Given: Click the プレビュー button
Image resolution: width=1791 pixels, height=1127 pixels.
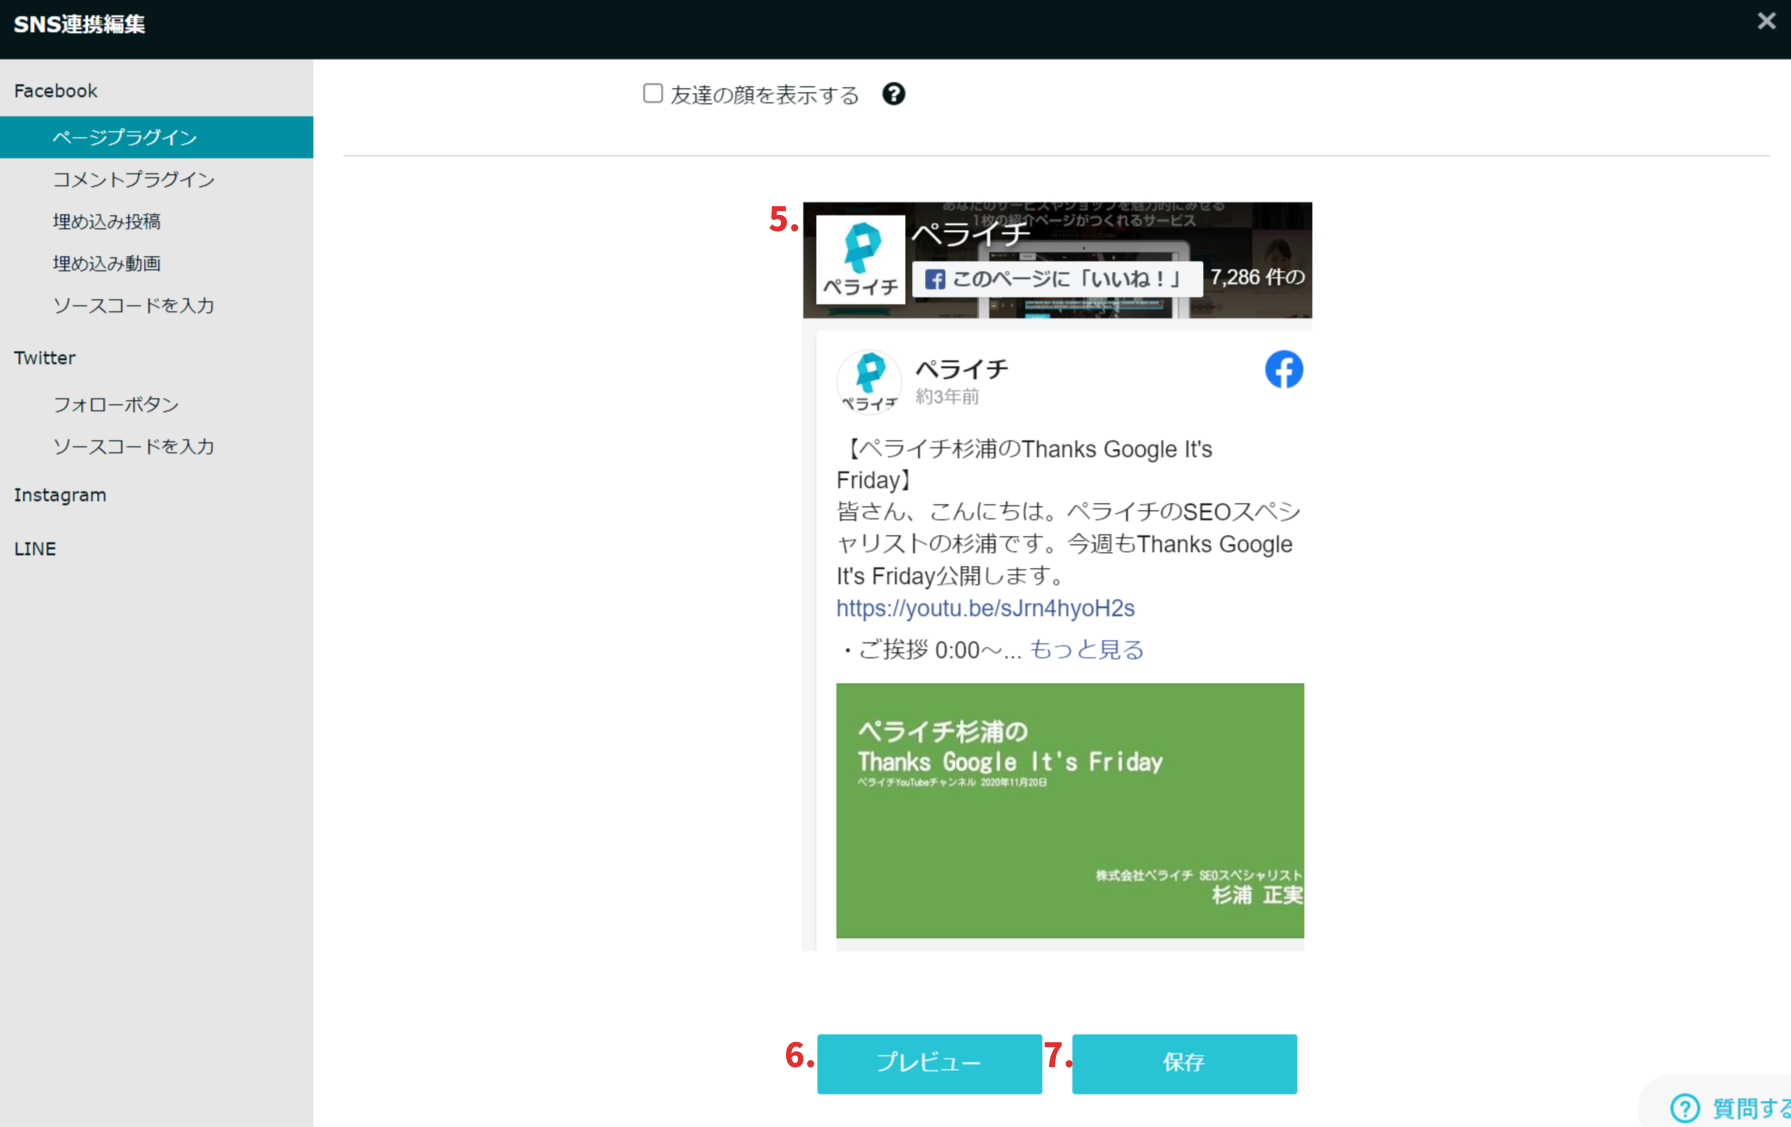Looking at the screenshot, I should [x=929, y=1063].
